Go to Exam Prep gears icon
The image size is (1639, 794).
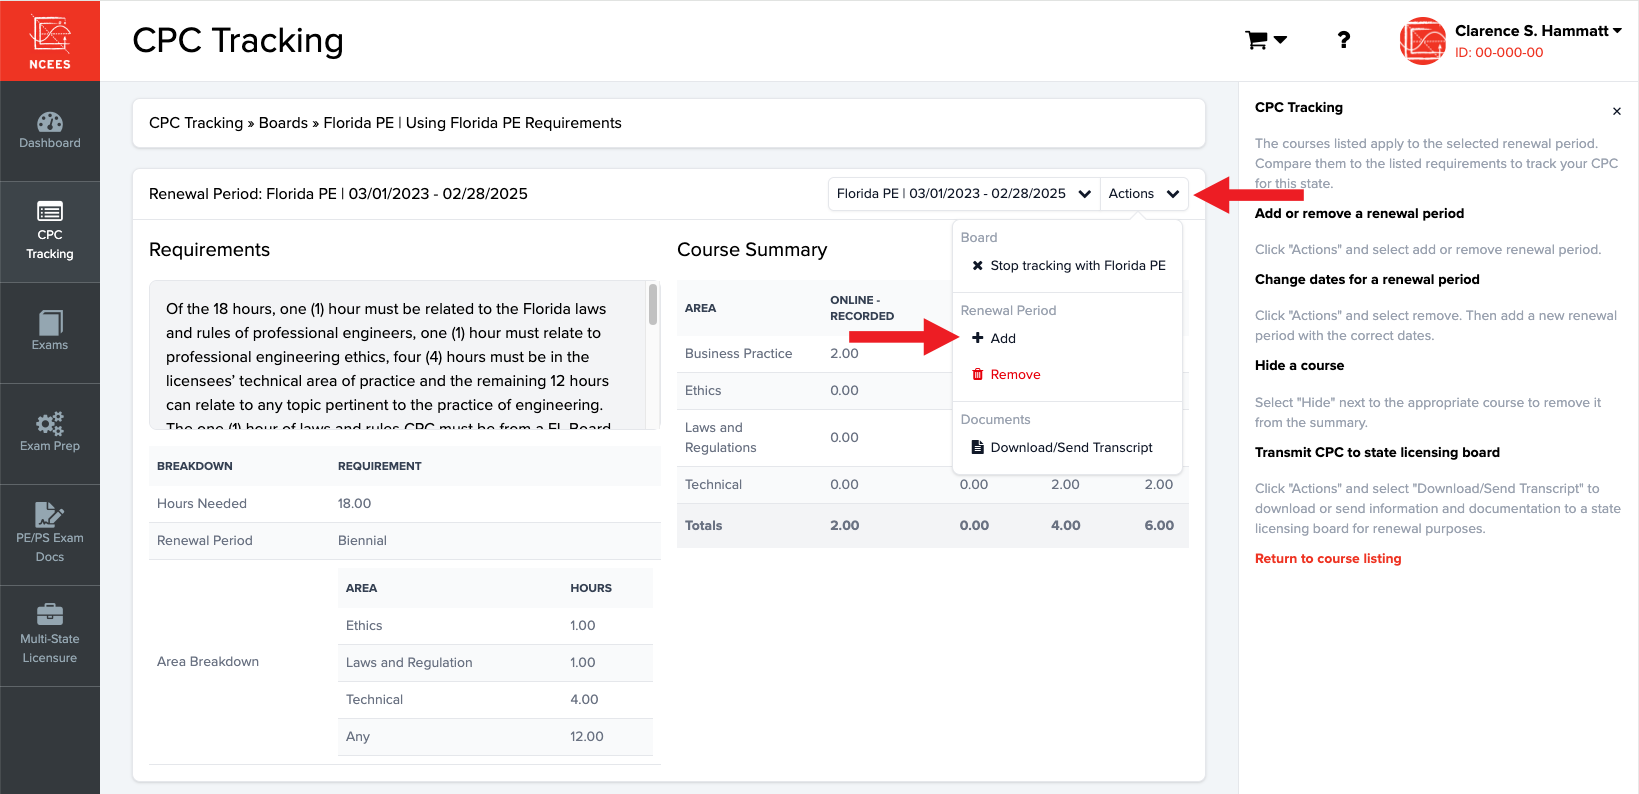point(50,422)
